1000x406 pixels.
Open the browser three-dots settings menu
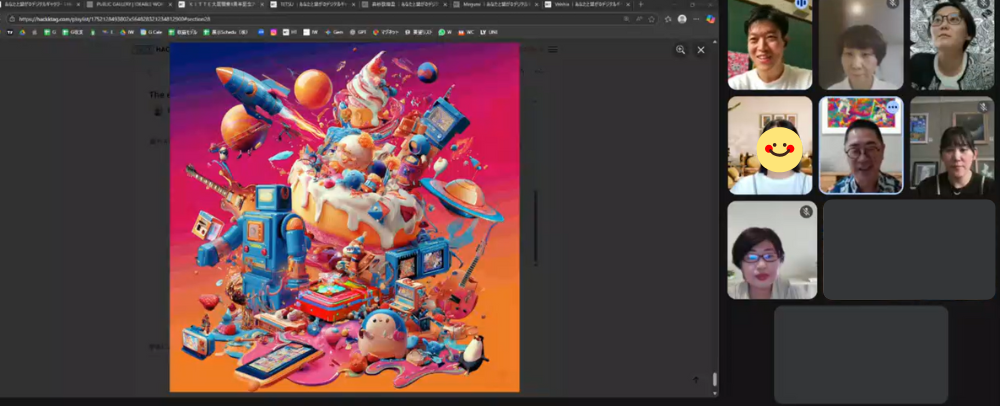[x=696, y=18]
